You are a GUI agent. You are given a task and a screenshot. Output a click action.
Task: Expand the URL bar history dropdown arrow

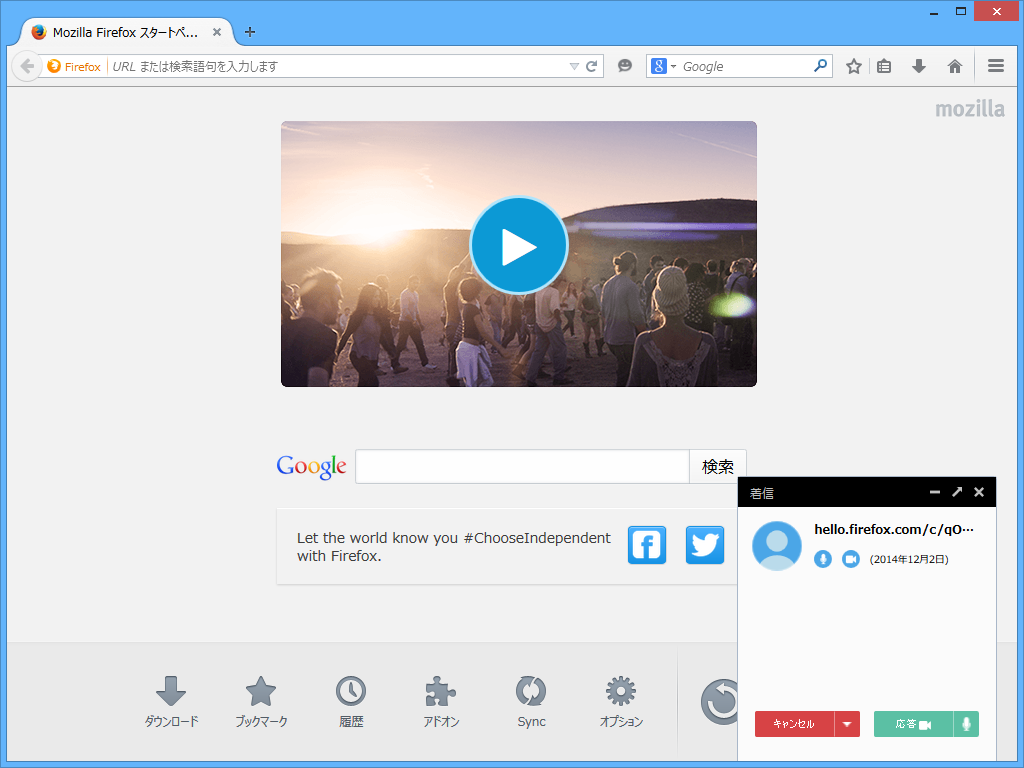point(574,66)
